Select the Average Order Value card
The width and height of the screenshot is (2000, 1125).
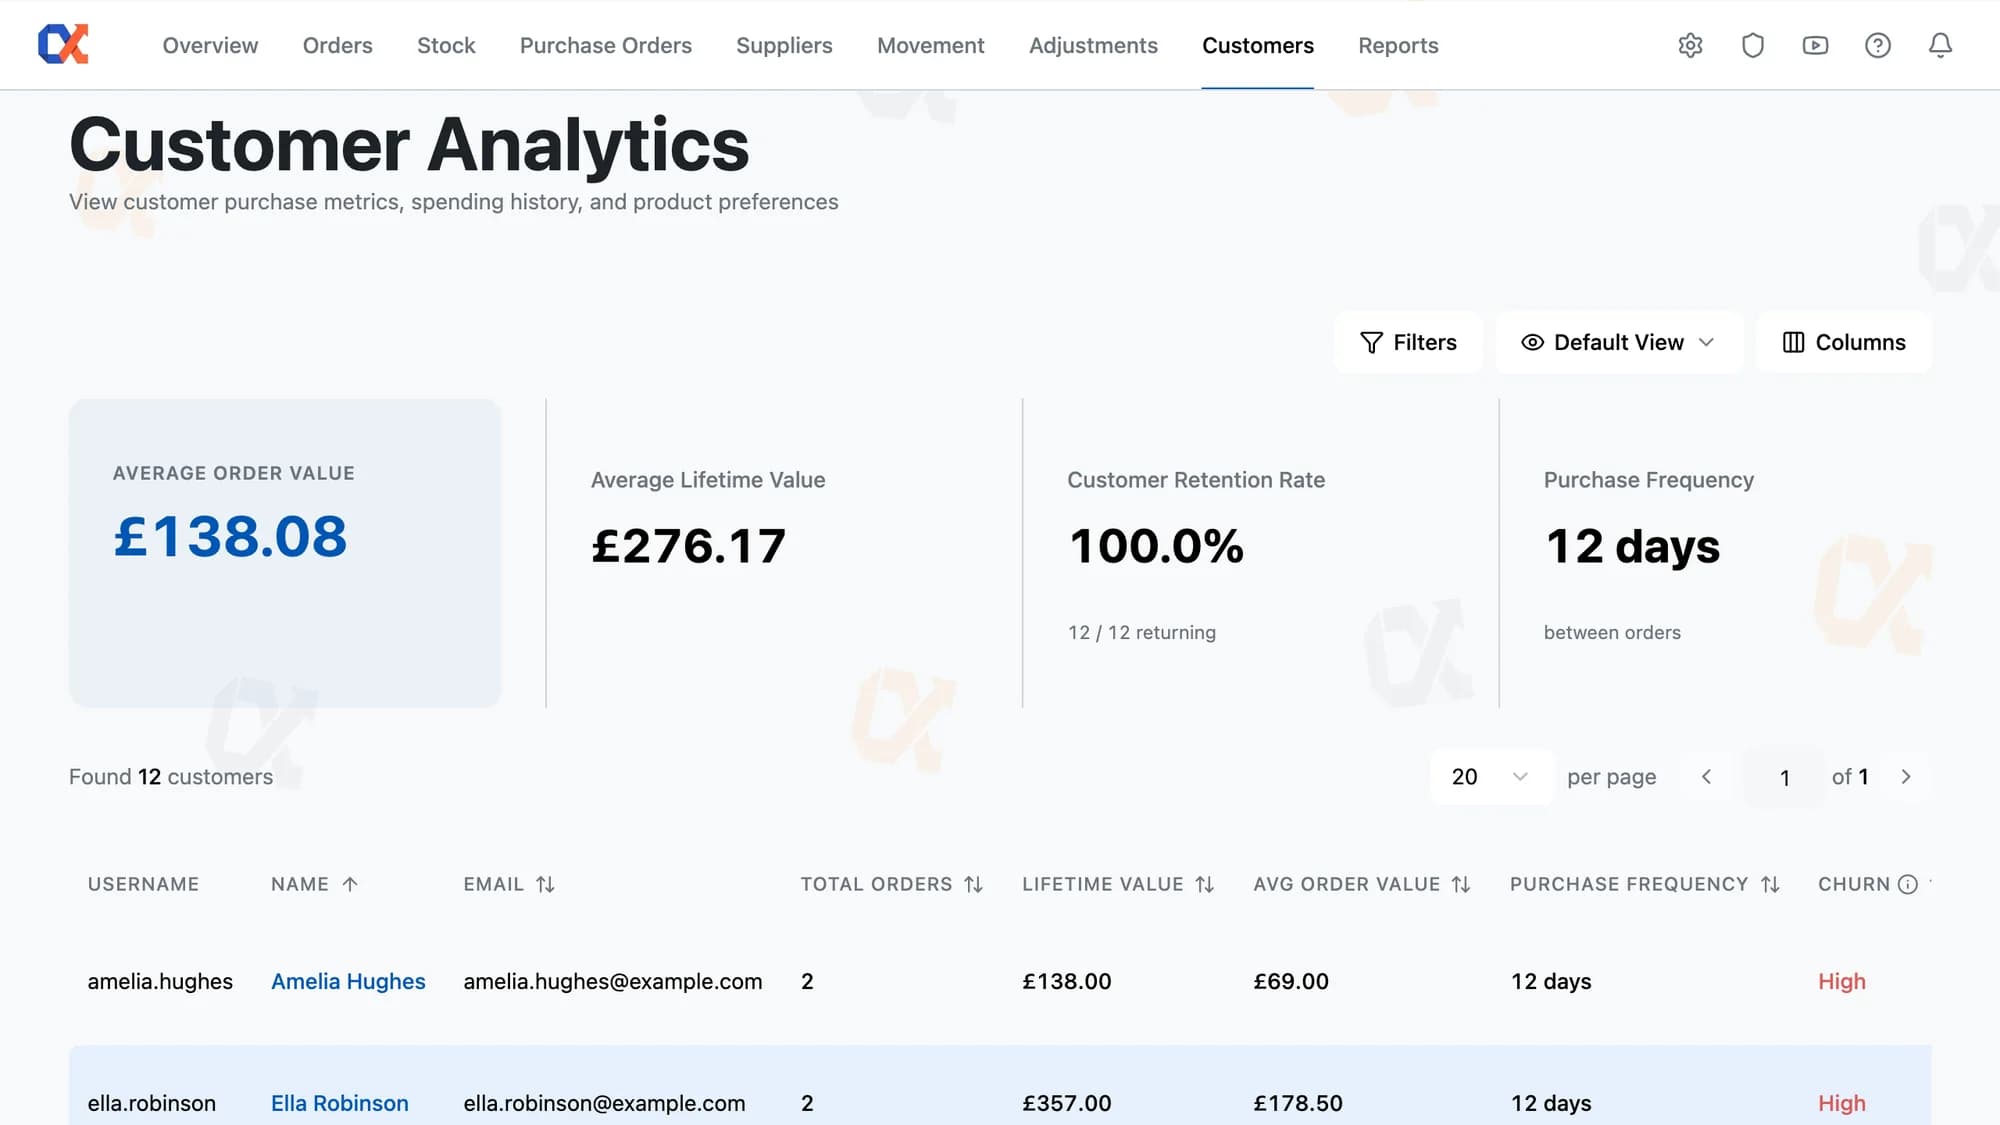pos(285,553)
